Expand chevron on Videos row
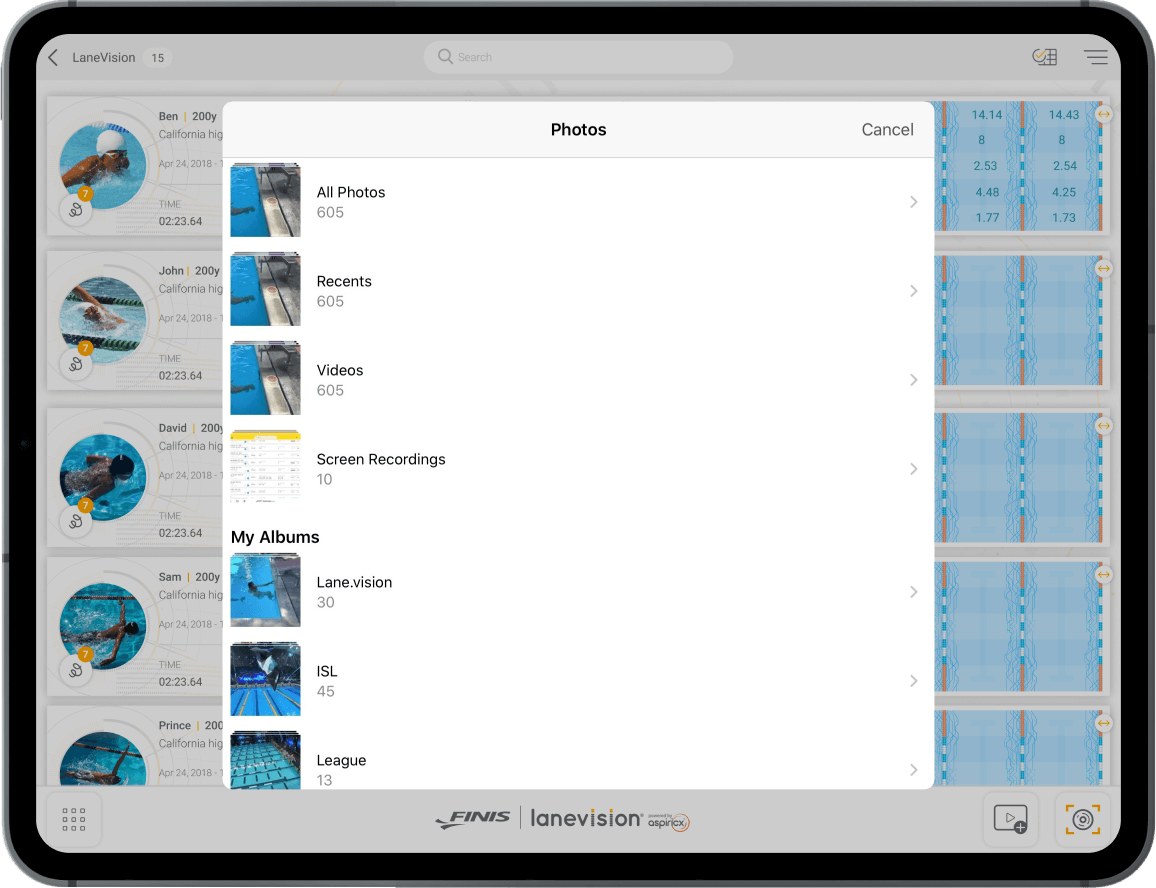 point(913,380)
